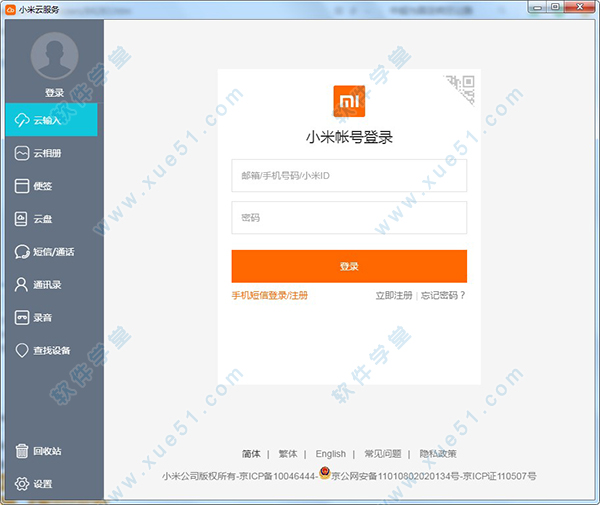Click the police badge icon in footer
600x505 pixels.
point(324,473)
